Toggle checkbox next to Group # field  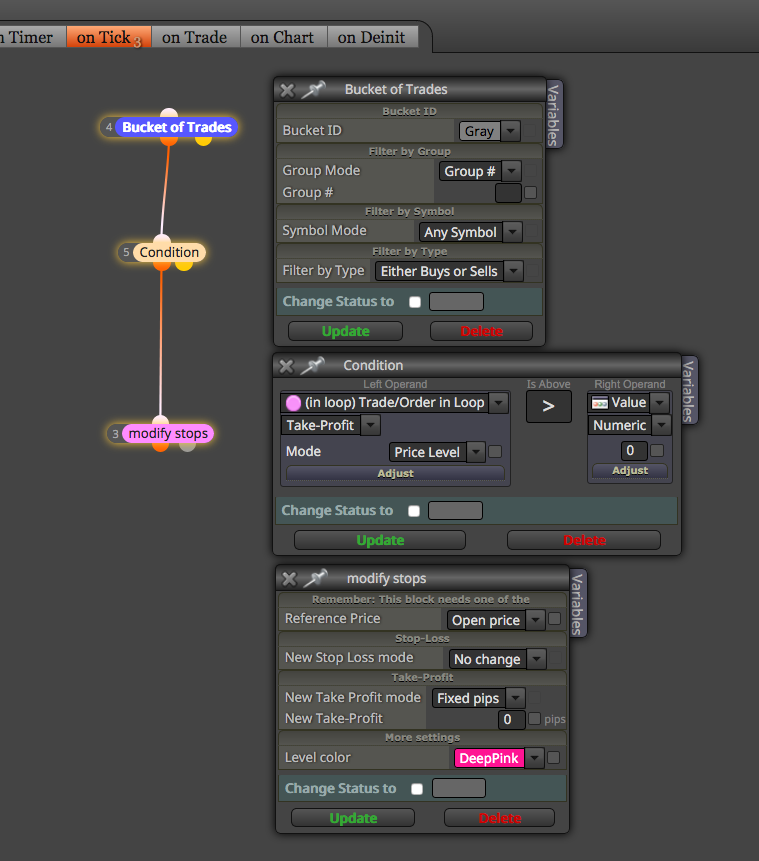(x=531, y=193)
